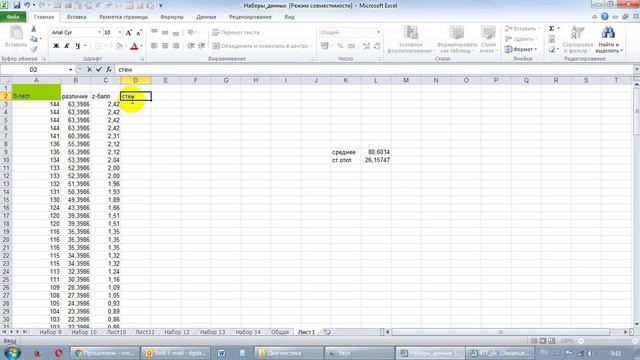Open Условное форматирование menu
Screen dimensions: 640x360
pyautogui.click(x=410, y=39)
